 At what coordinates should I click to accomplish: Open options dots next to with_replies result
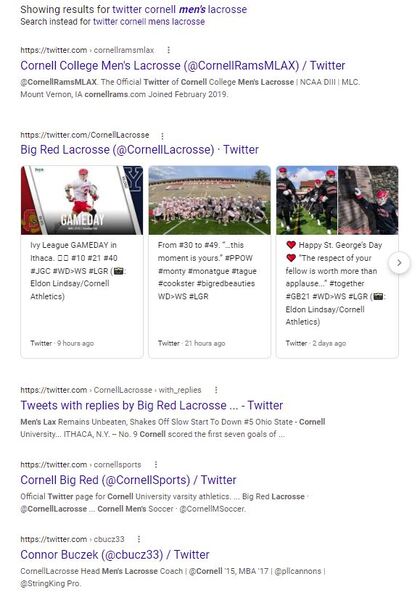[x=216, y=390]
